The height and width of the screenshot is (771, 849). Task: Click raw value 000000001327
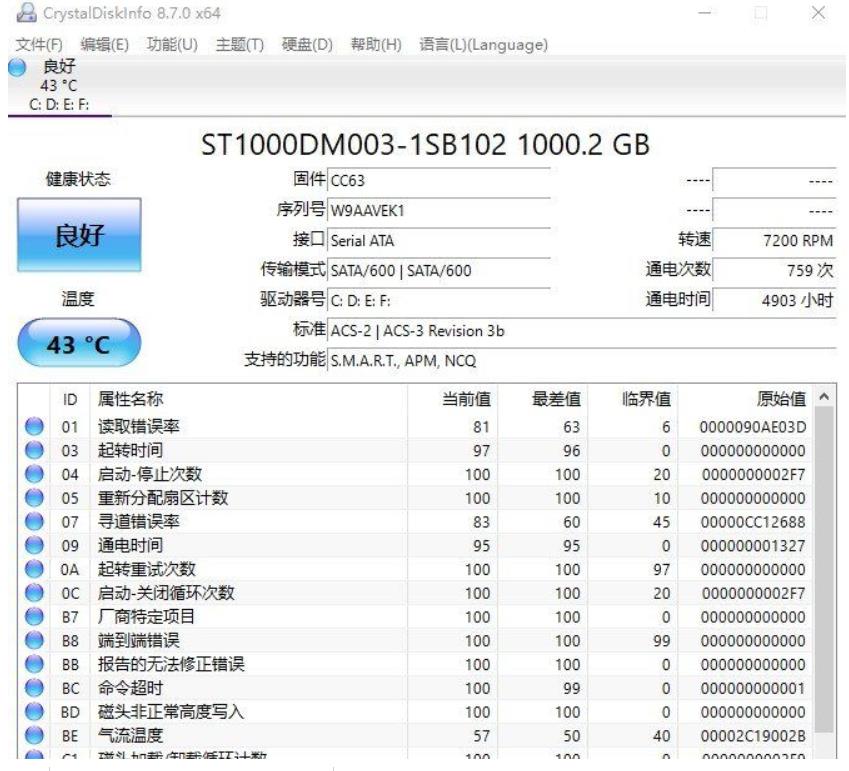coord(753,546)
